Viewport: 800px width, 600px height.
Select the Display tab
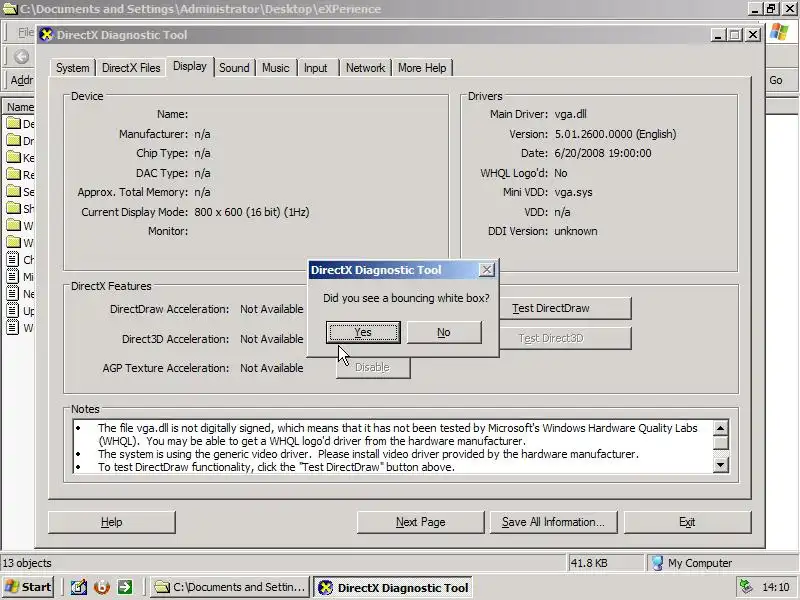(190, 66)
